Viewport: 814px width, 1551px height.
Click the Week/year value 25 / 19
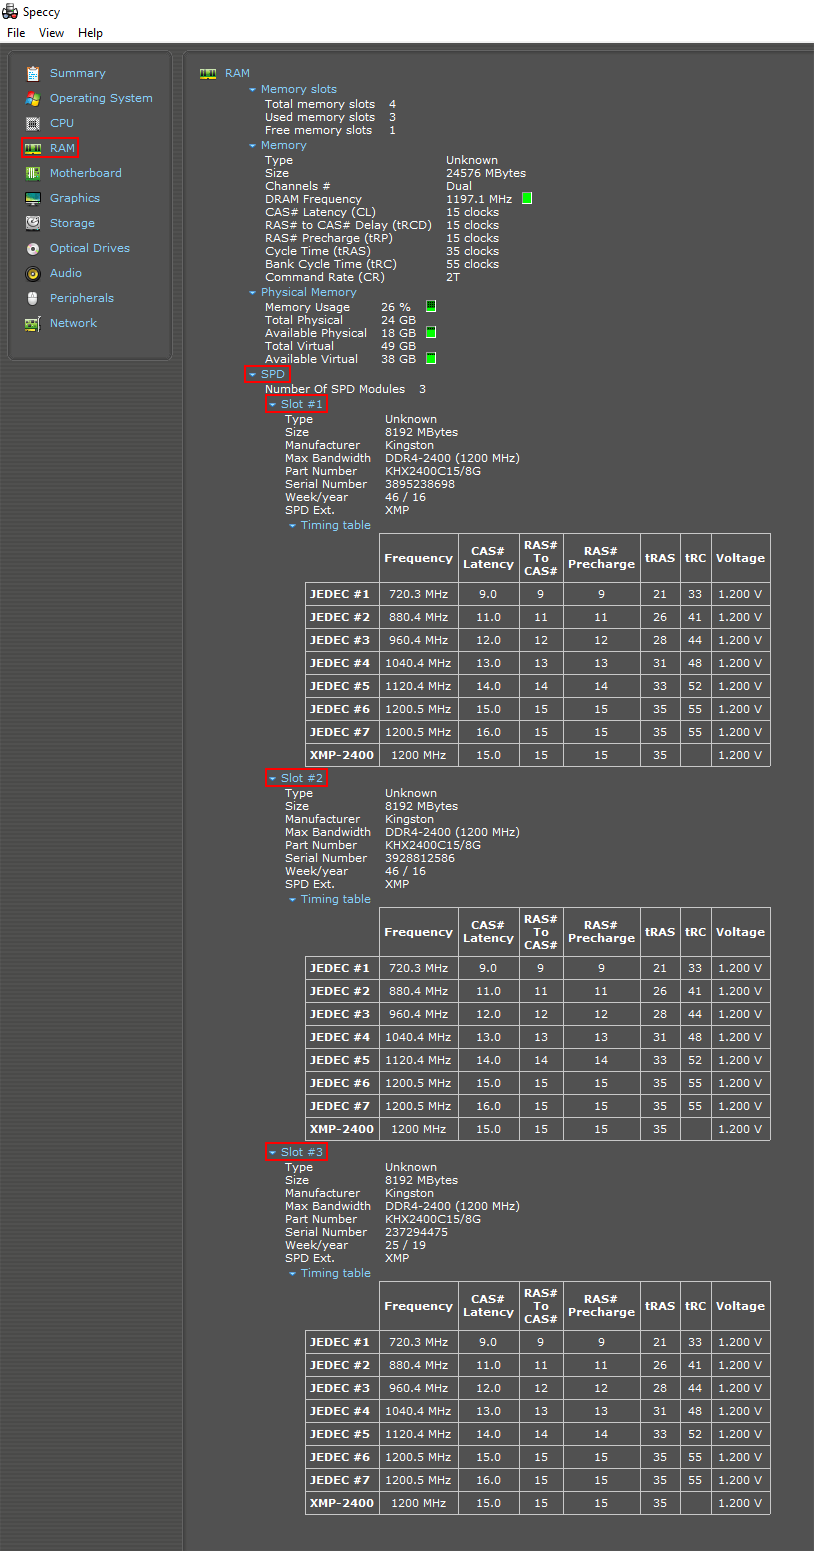[x=405, y=1245]
